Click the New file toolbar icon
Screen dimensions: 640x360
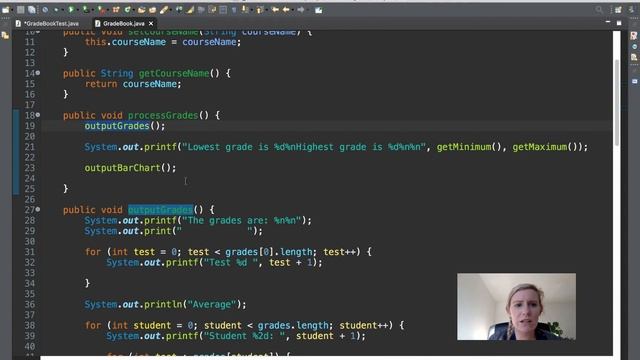pyautogui.click(x=6, y=10)
